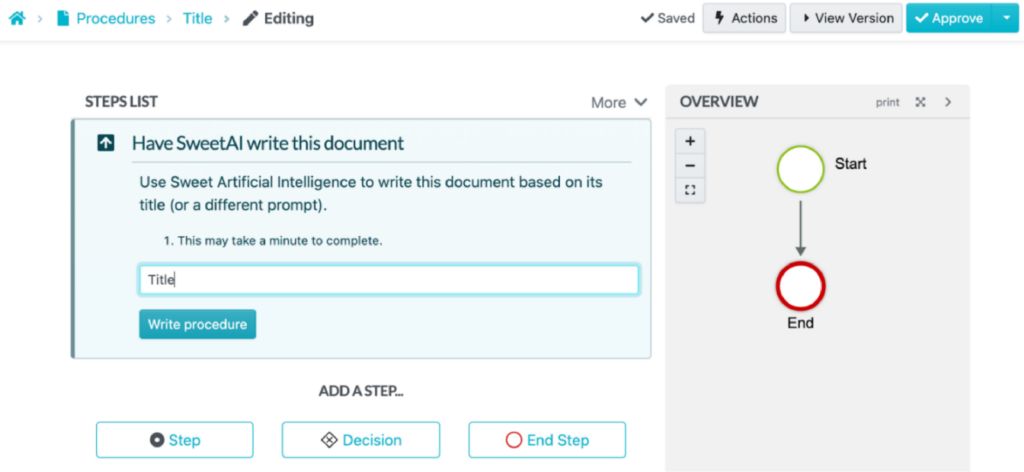Approve the procedure
The height and width of the screenshot is (472, 1024).
coord(948,18)
